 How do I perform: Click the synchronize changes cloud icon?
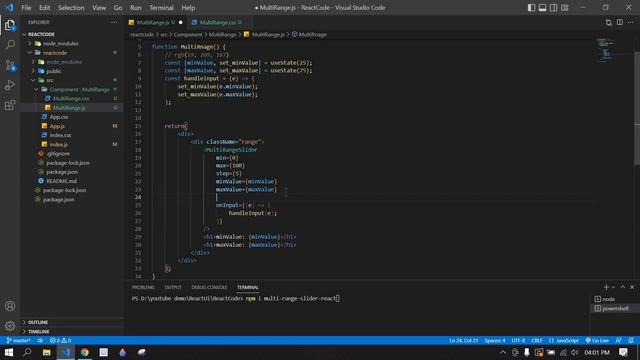(40, 340)
